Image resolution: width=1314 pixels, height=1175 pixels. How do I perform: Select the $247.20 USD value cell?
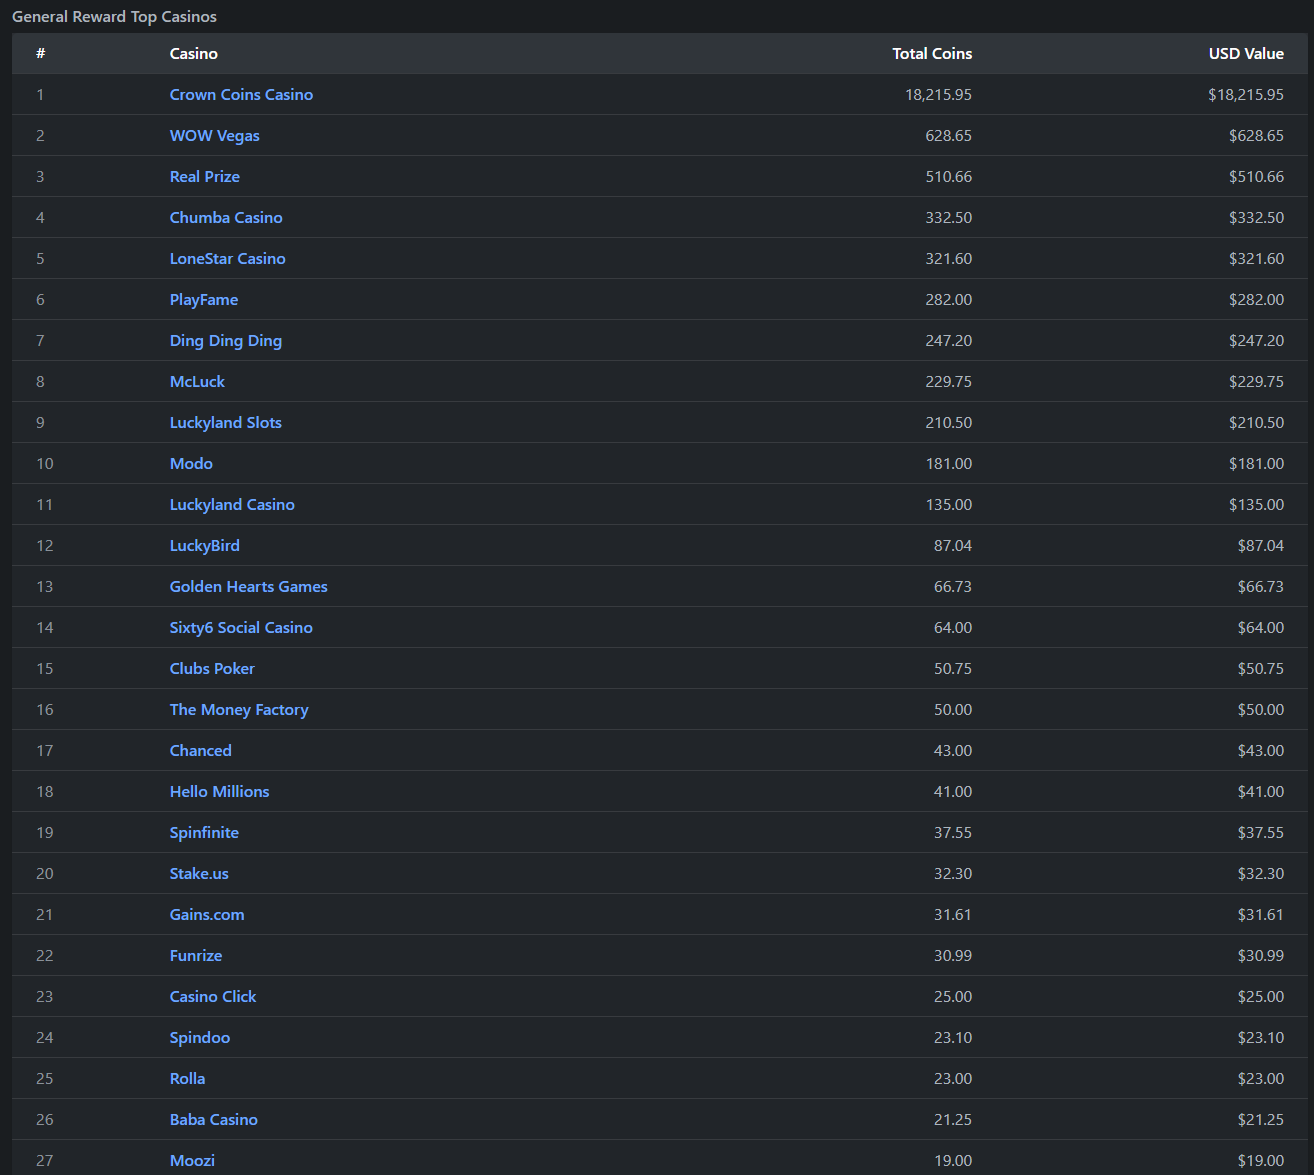coord(1256,340)
